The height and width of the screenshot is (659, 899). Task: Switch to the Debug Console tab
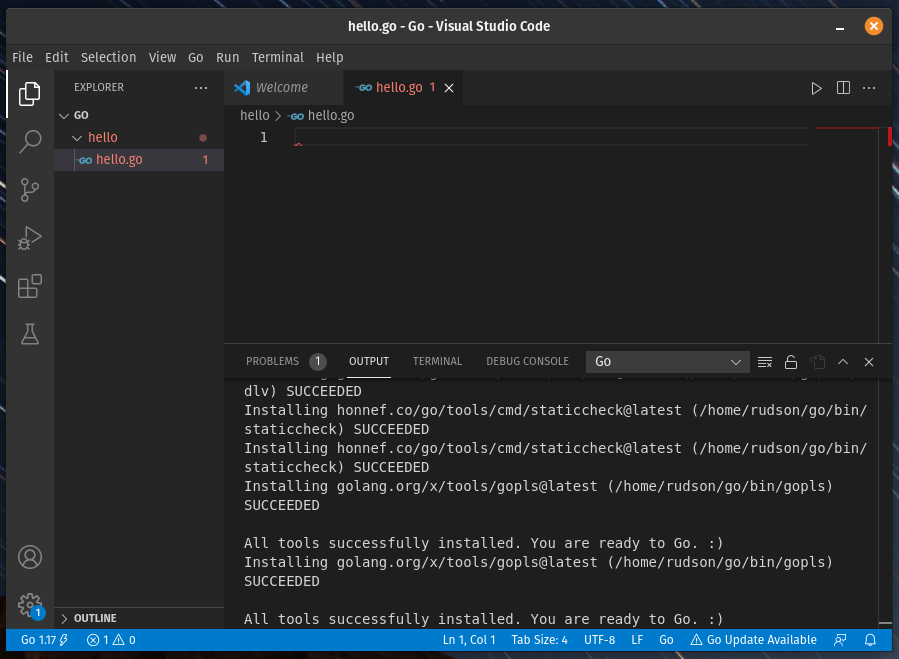coord(527,361)
